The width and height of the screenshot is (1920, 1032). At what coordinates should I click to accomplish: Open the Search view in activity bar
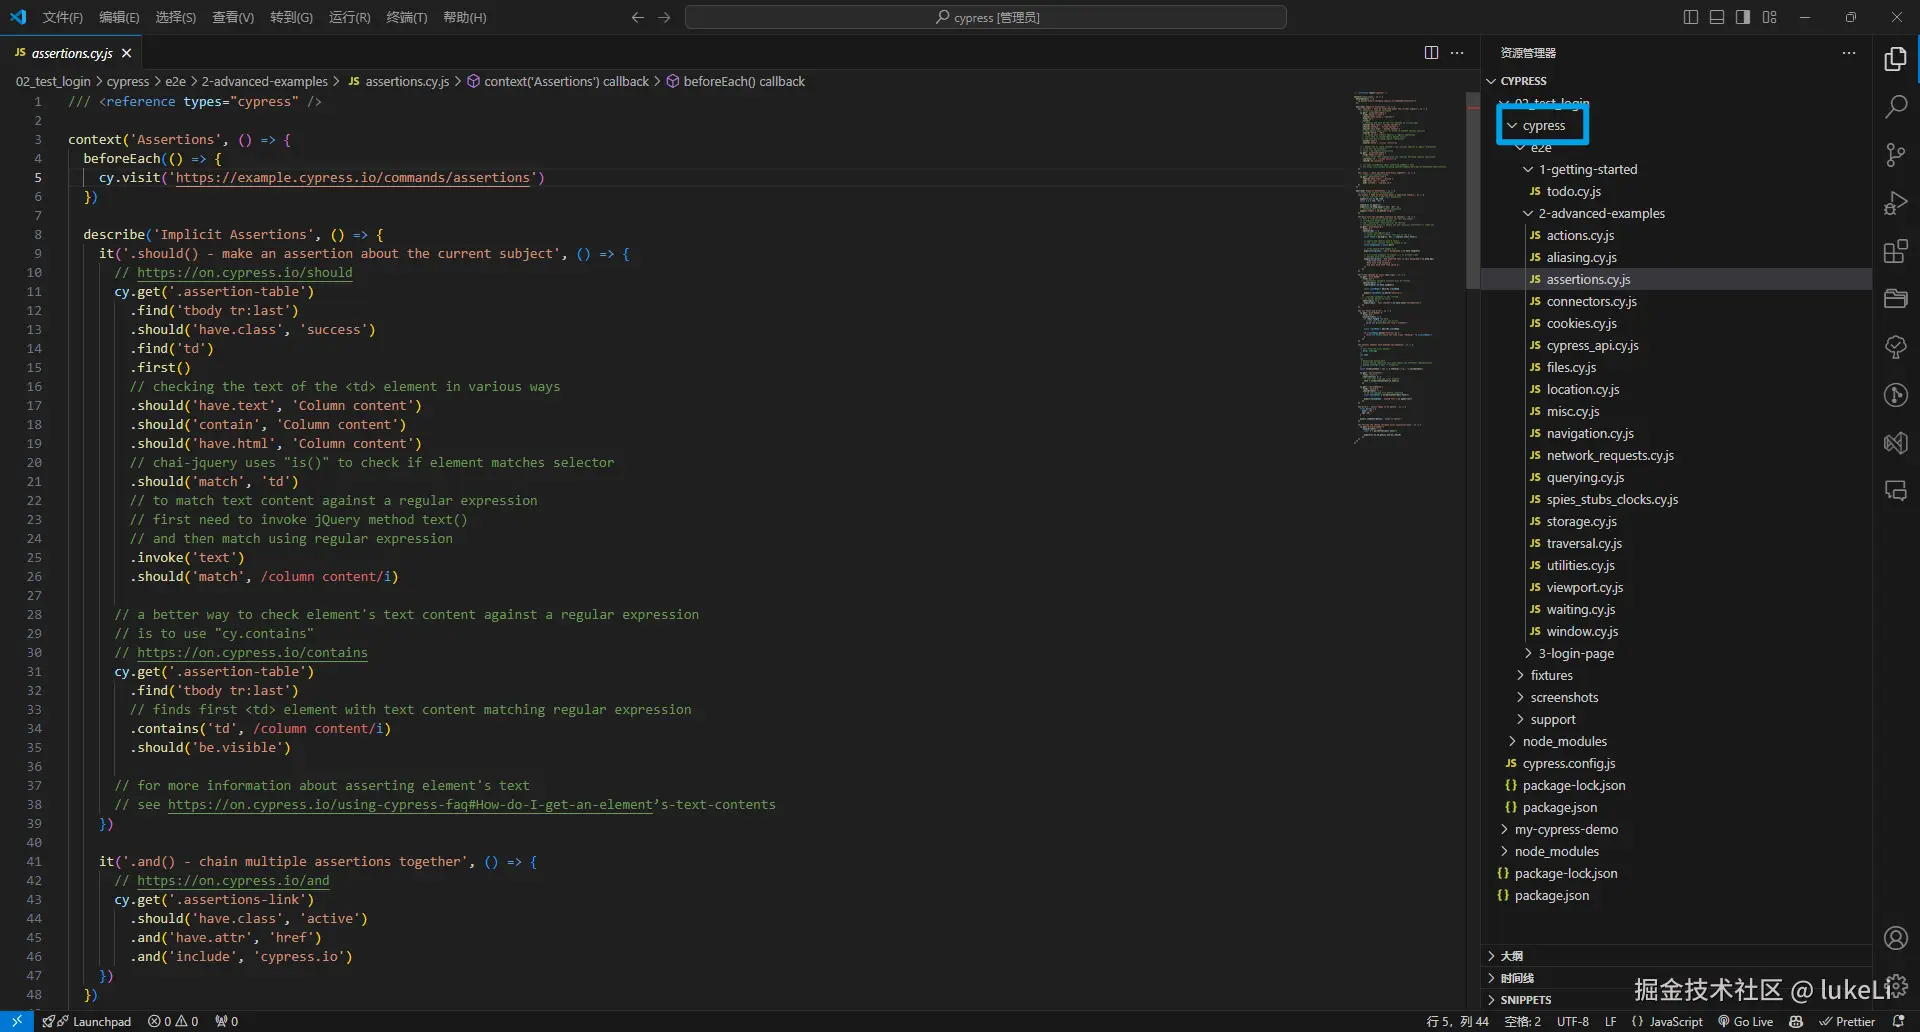click(1895, 106)
